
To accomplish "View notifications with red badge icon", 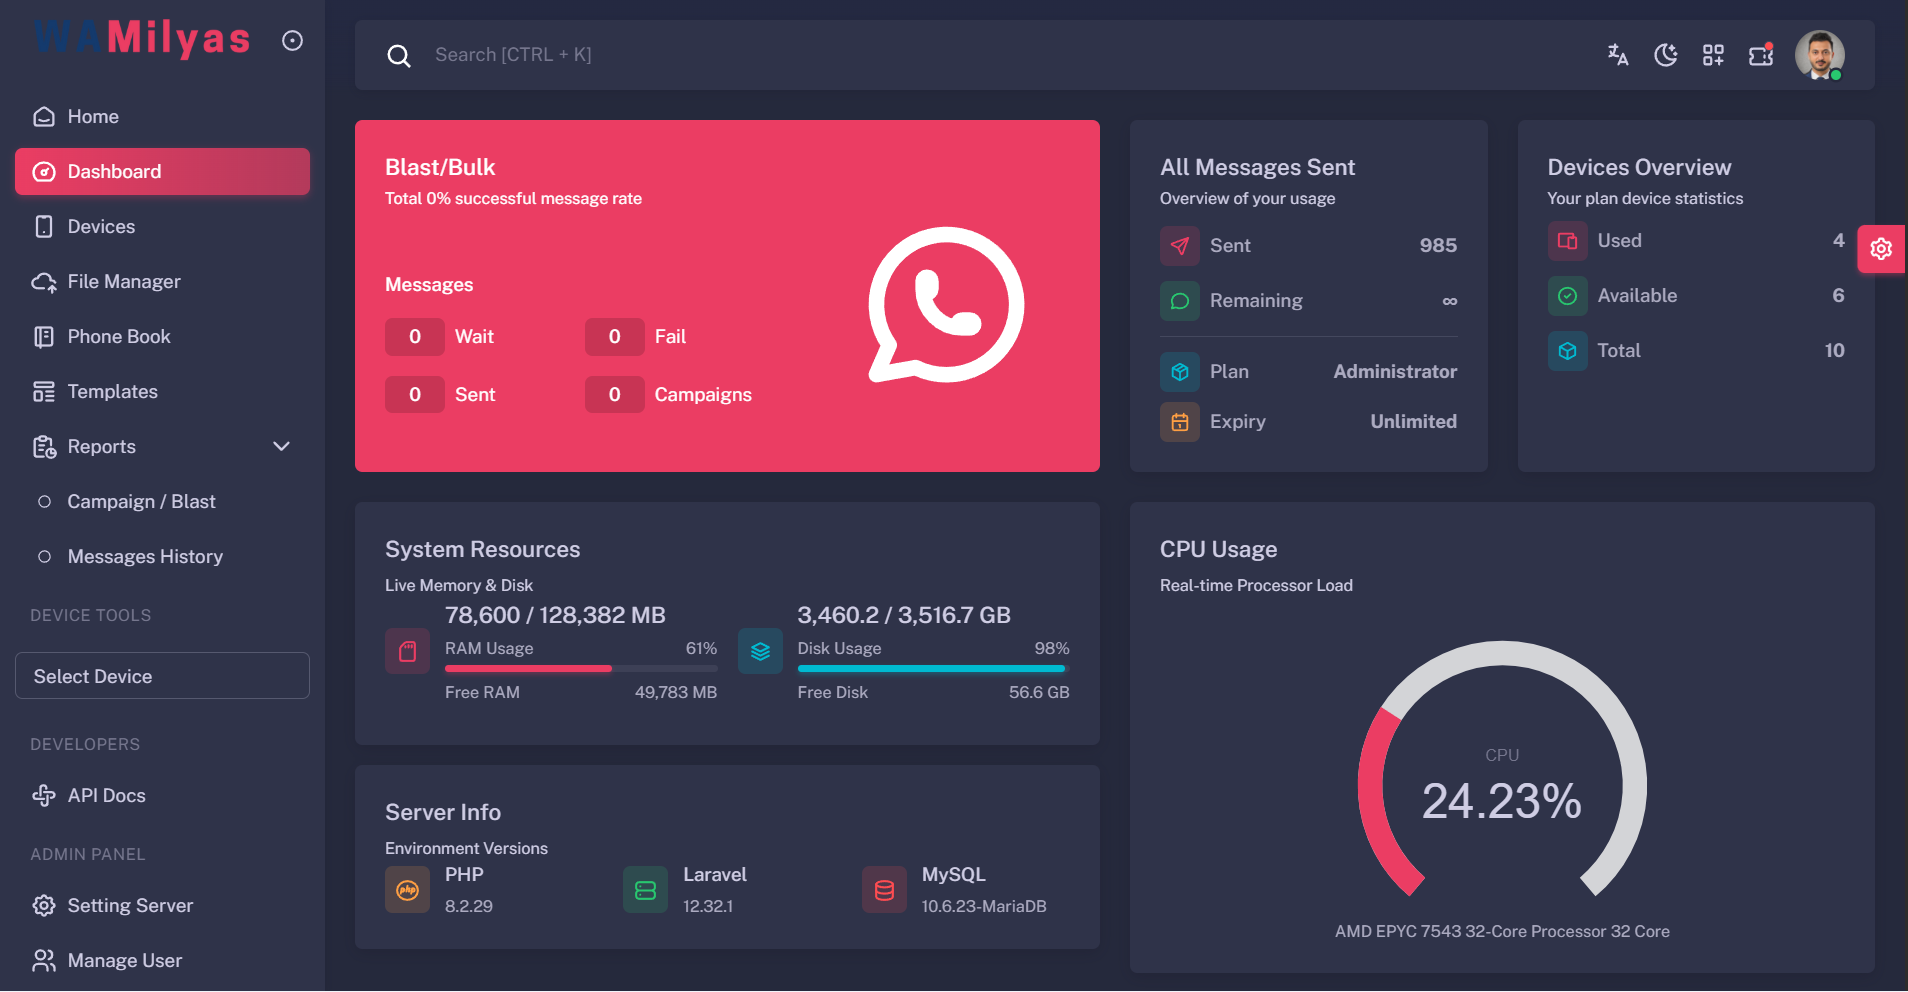I will (x=1759, y=56).
